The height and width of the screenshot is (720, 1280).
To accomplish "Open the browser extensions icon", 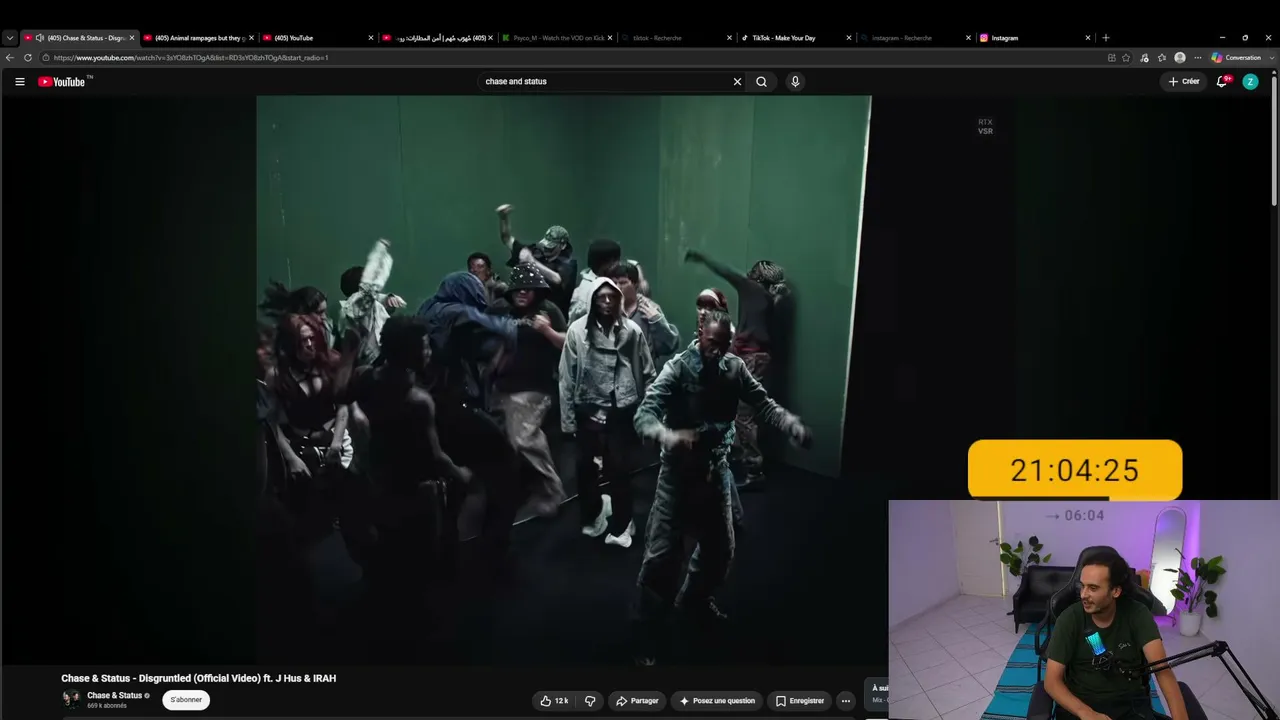I will coord(1144,58).
